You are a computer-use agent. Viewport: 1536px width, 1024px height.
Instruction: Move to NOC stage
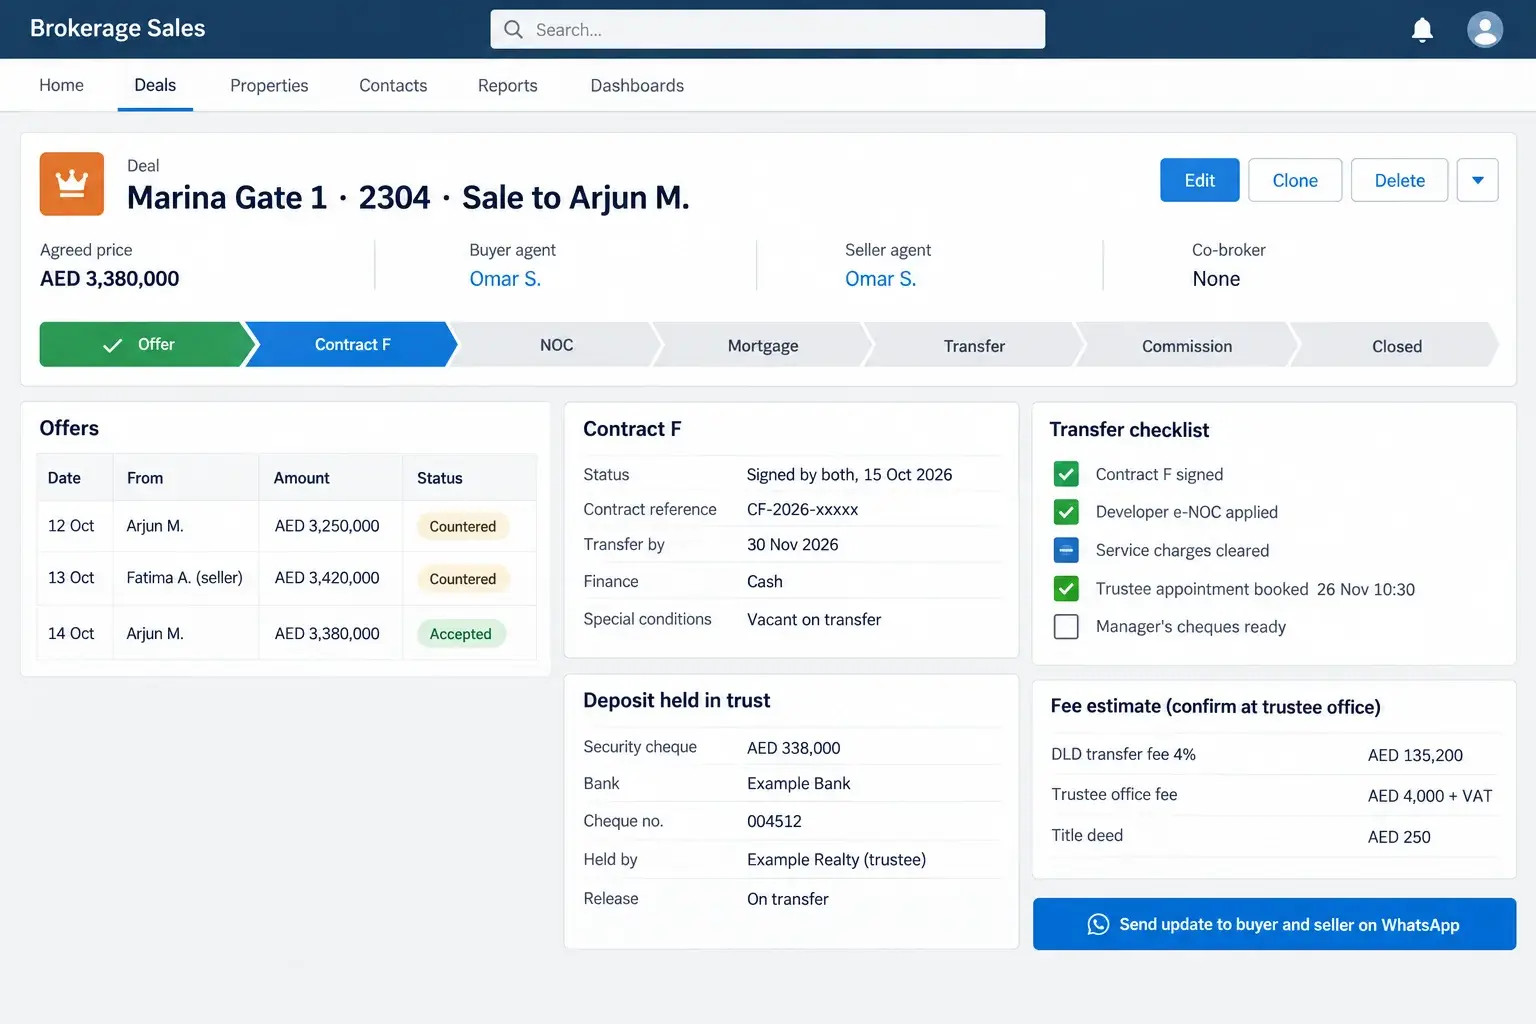[x=556, y=345]
